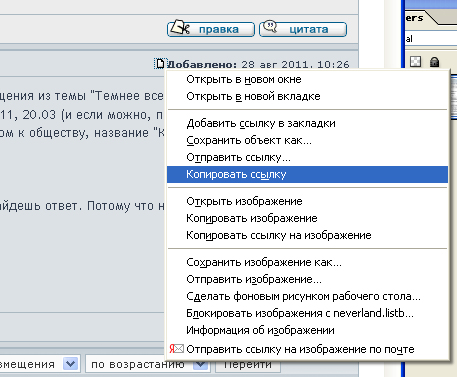The width and height of the screenshot is (457, 377).
Task: Select highlighted "Копировать ссылку" entry
Action: pos(307,174)
